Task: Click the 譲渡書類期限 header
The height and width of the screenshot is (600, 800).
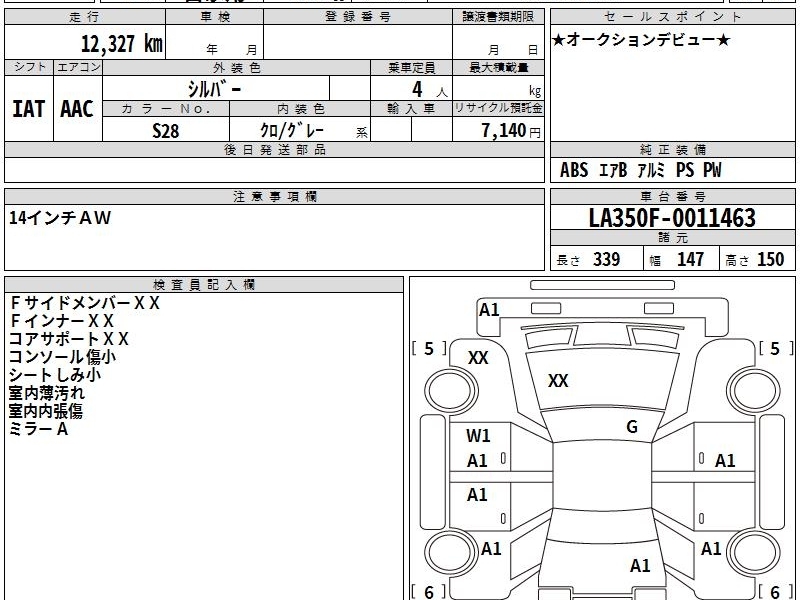Action: 498,17
